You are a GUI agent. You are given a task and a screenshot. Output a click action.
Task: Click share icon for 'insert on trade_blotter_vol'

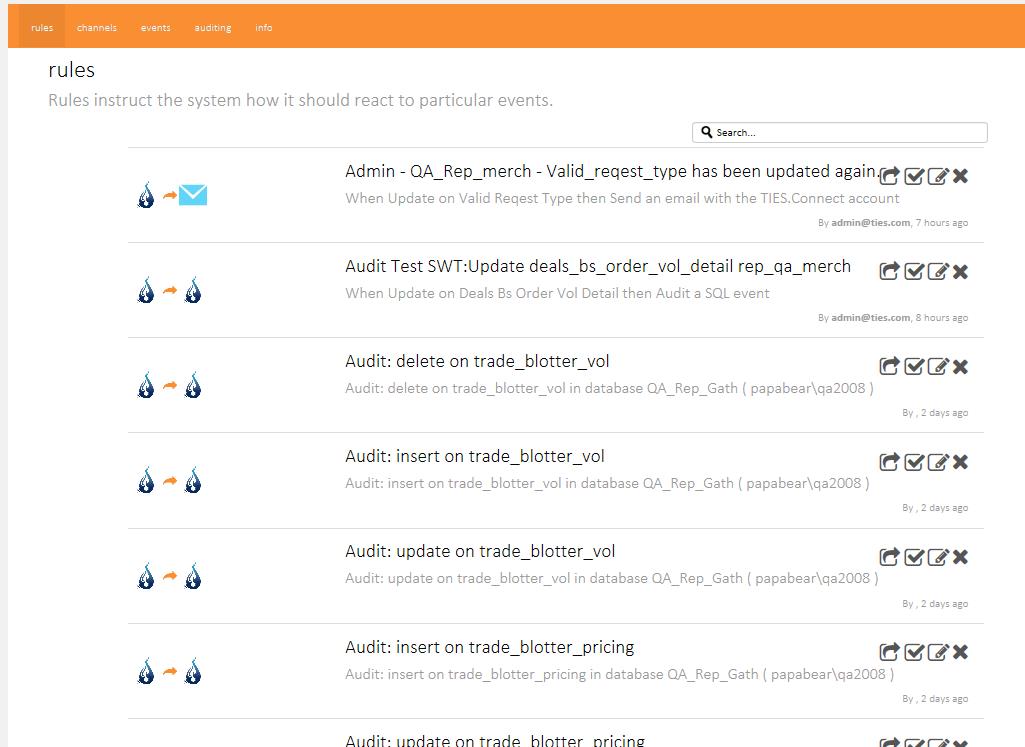pyautogui.click(x=889, y=462)
